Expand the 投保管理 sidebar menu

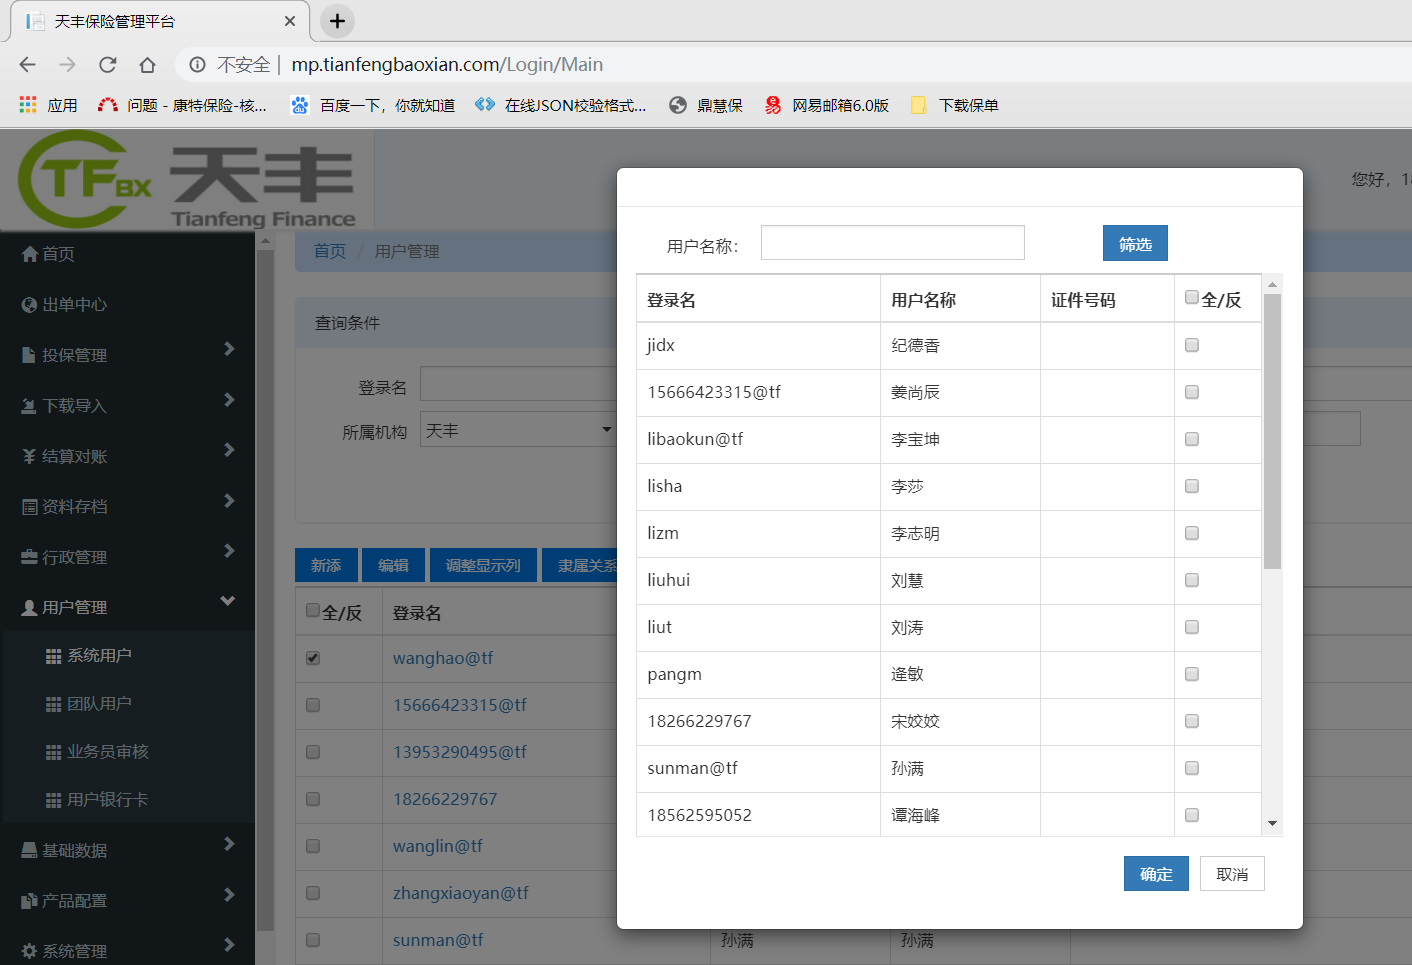tap(127, 355)
